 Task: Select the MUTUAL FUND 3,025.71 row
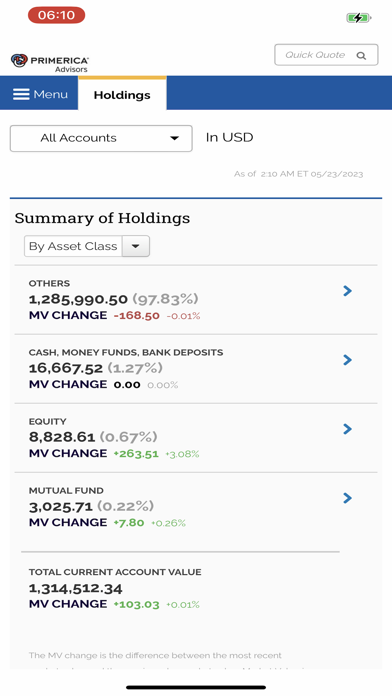tap(196, 506)
